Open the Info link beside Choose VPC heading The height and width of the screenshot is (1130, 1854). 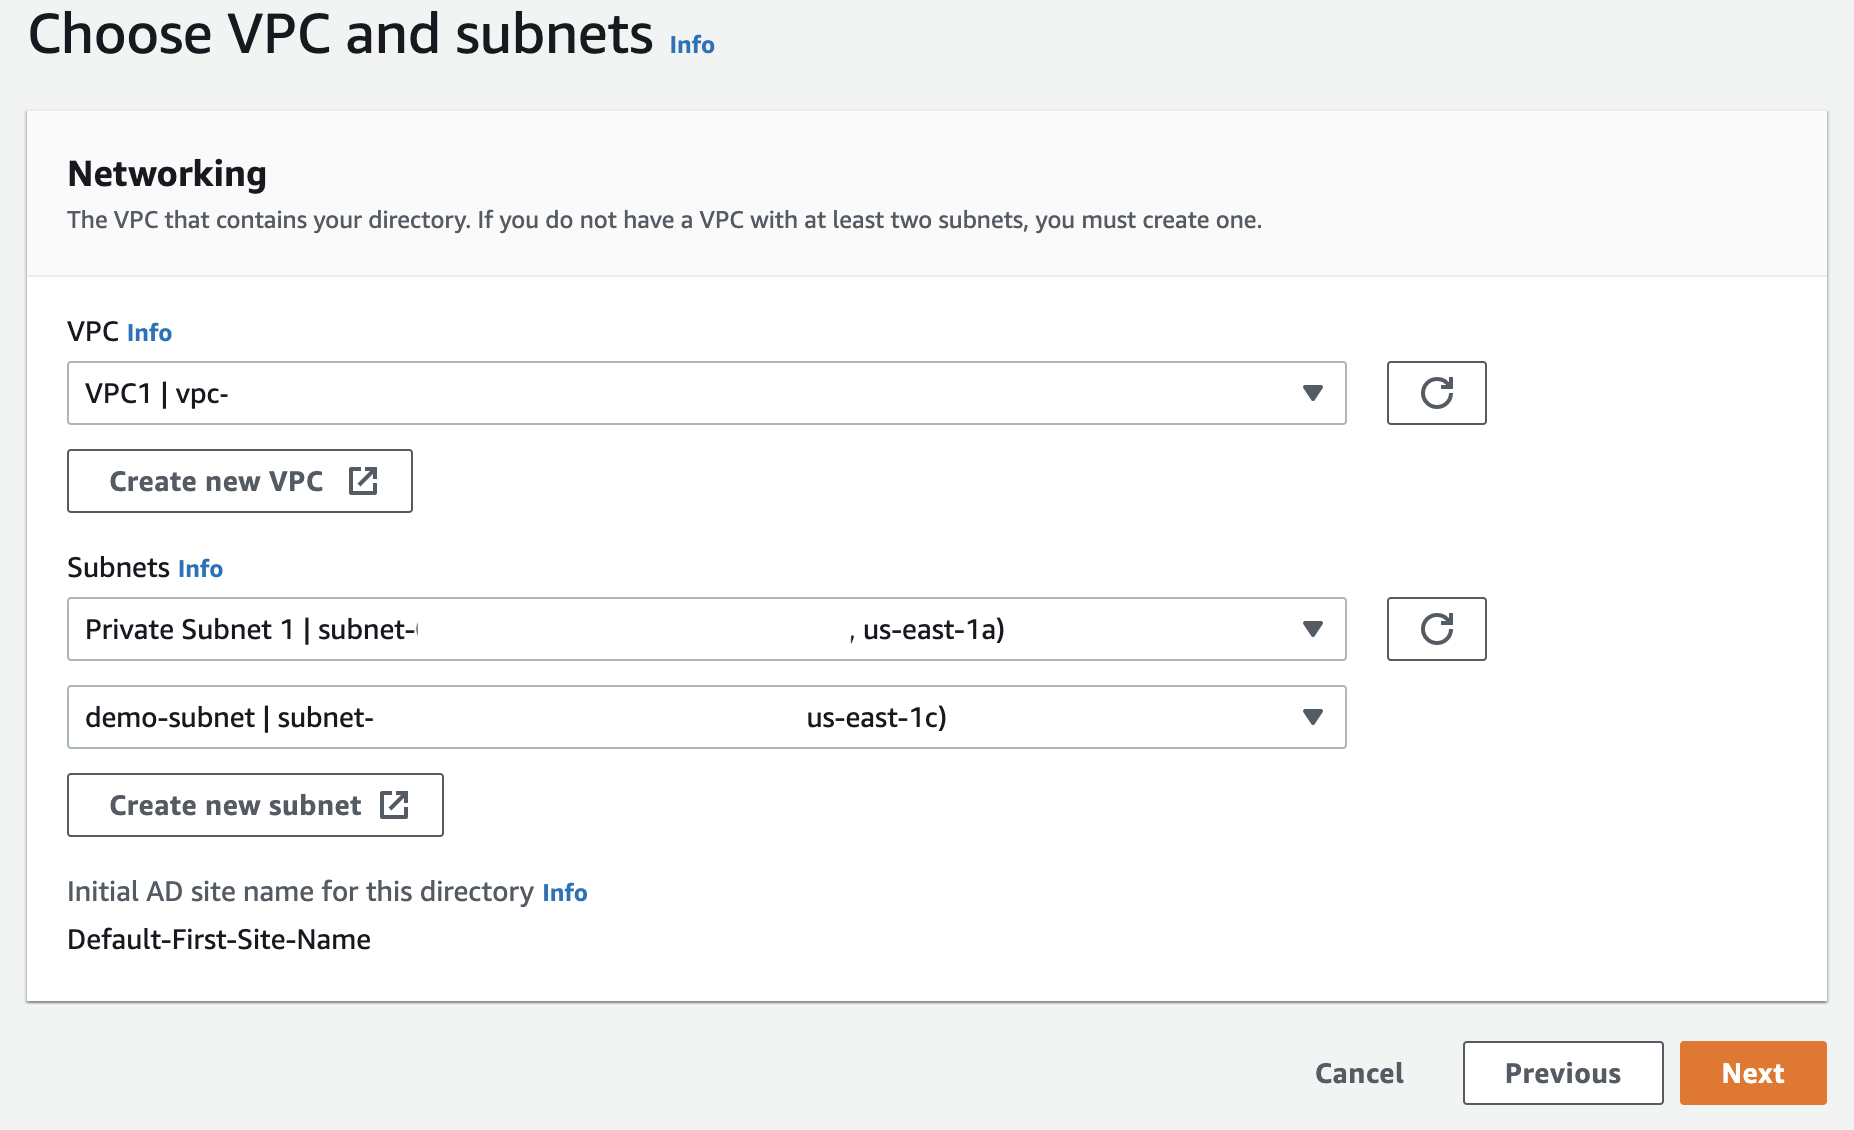691,44
